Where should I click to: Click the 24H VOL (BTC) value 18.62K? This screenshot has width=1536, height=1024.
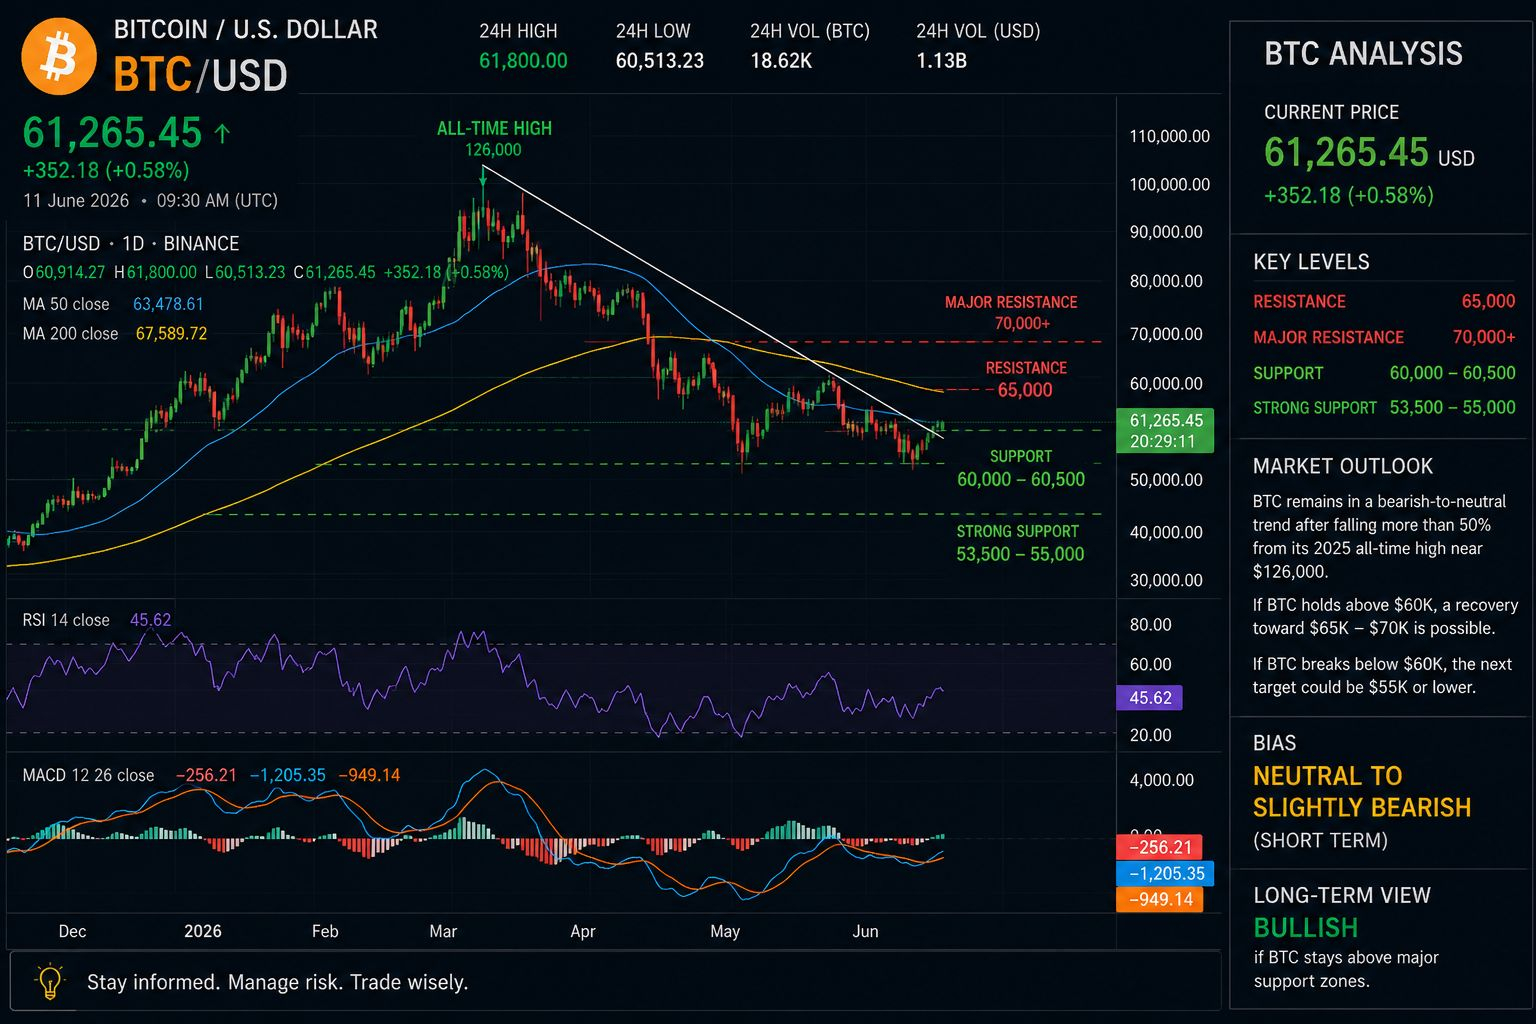click(x=781, y=61)
